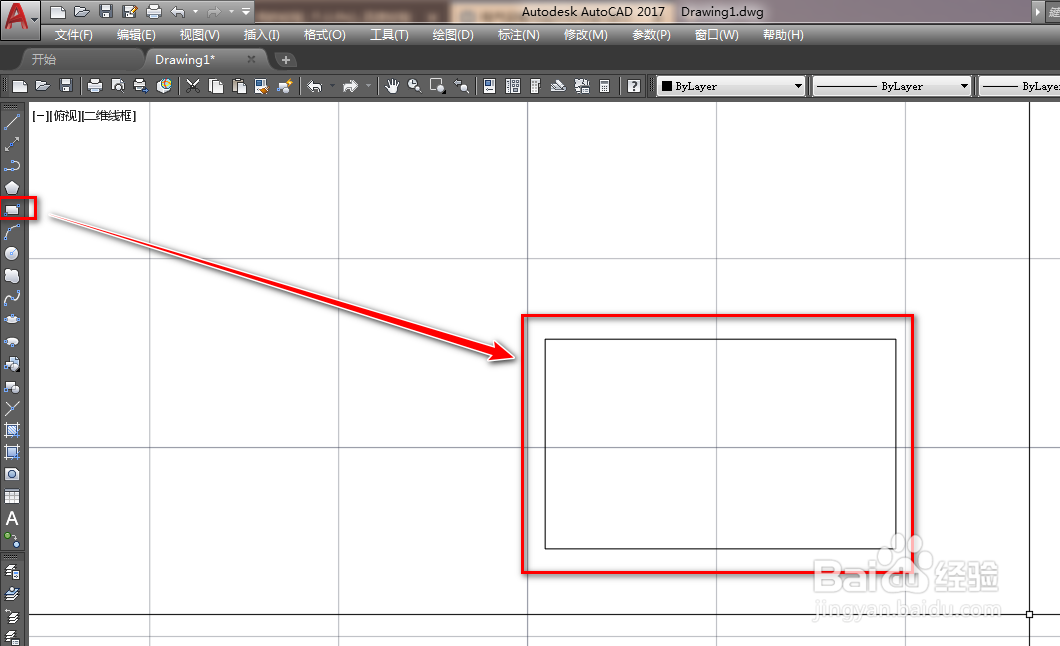Click the Layer Previous icon
This screenshot has height=646, width=1060.
click(x=11, y=616)
